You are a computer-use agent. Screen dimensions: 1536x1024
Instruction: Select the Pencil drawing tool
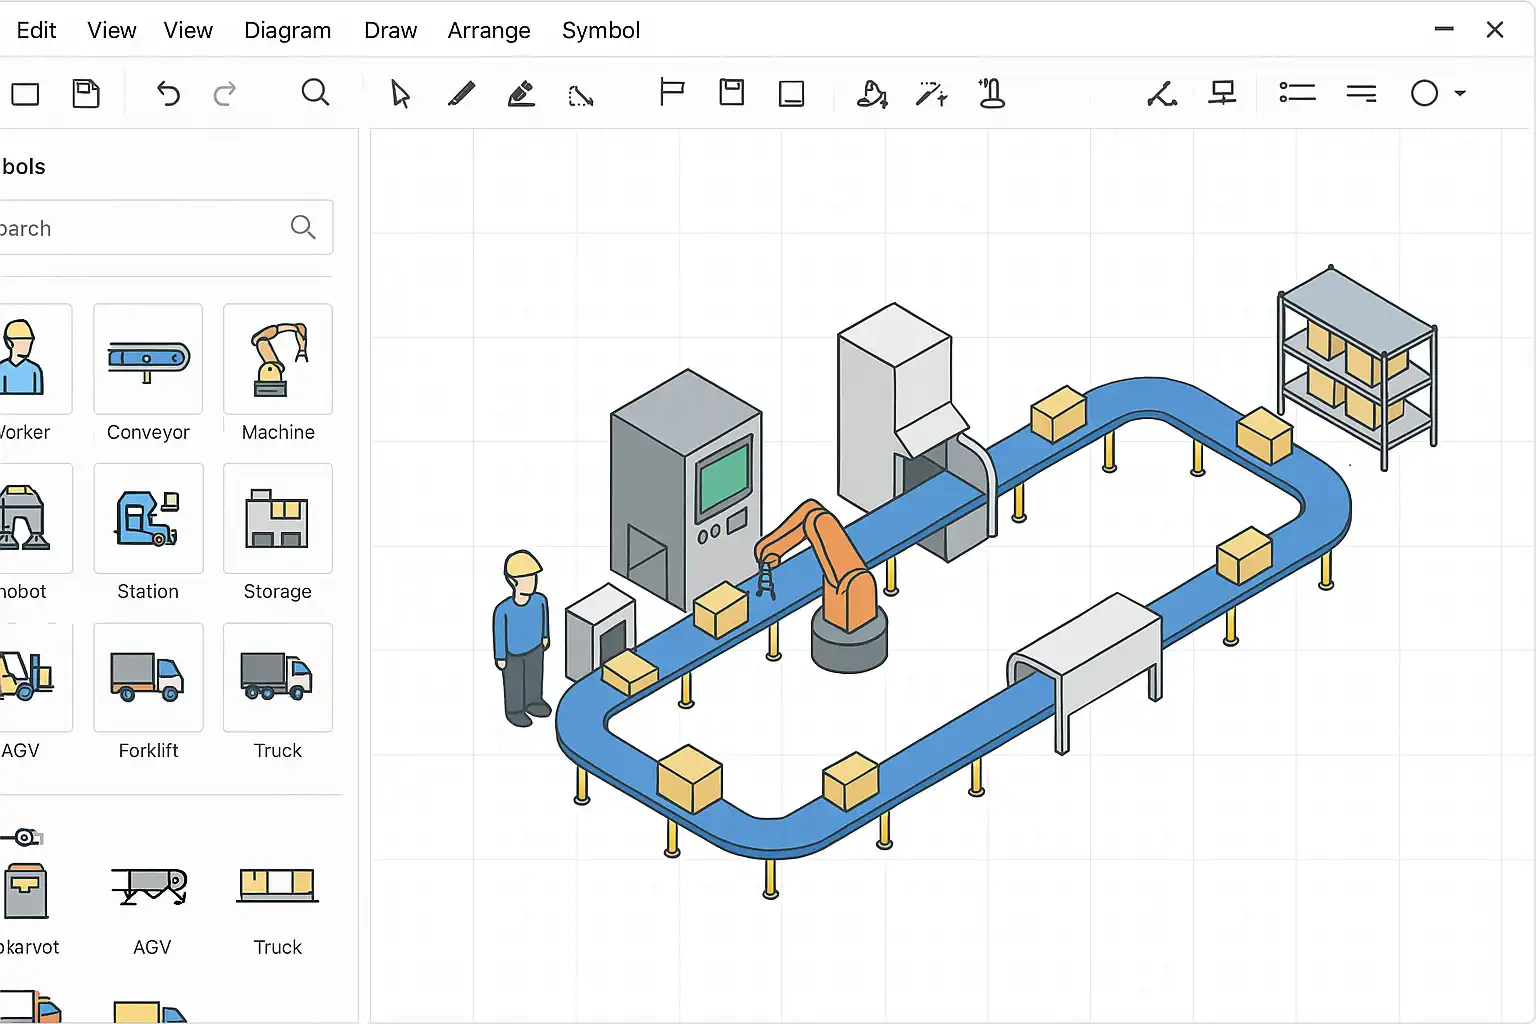tap(461, 94)
